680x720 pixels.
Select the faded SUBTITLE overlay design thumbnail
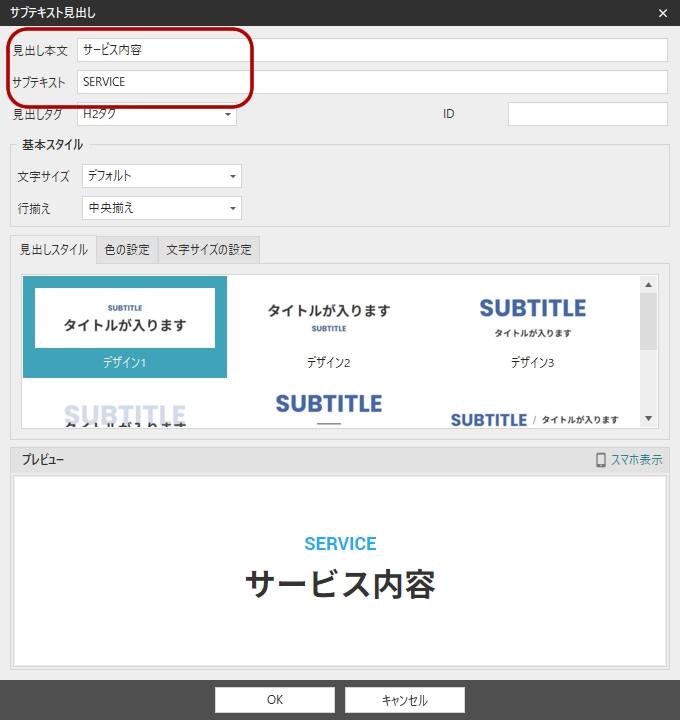[125, 412]
